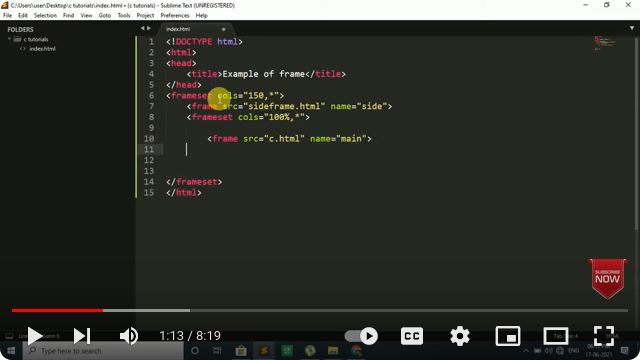The height and width of the screenshot is (360, 640).
Task: Collapse the c tutorials folder
Action: coord(9,39)
